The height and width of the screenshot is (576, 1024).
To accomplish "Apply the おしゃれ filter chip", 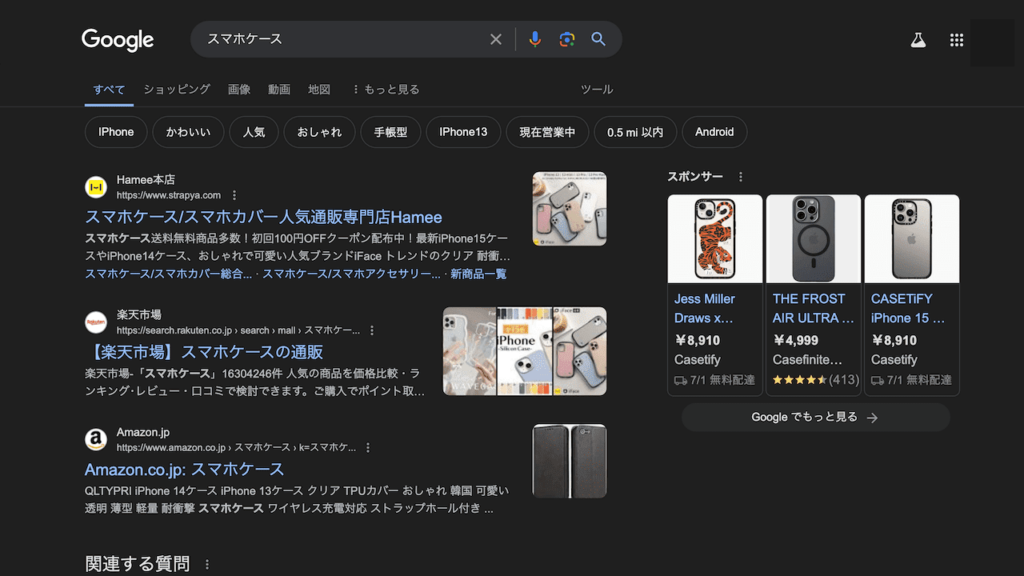I will pos(319,132).
